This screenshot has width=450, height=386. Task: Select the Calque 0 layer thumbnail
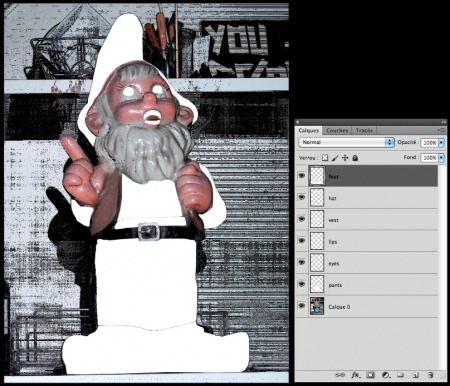[x=317, y=306]
